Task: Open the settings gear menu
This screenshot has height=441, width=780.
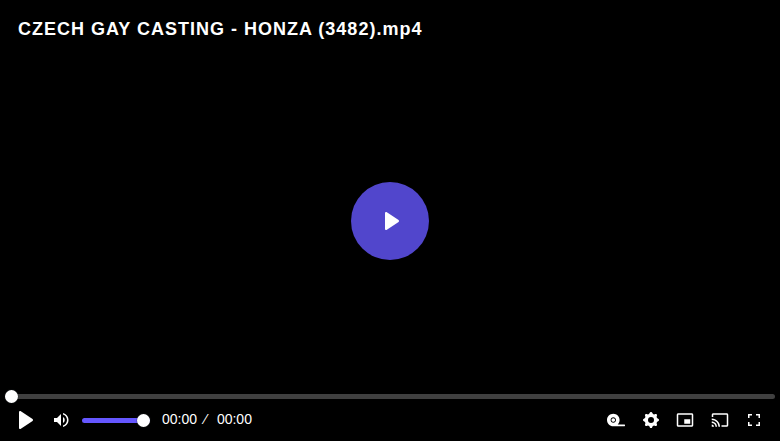Action: point(651,420)
